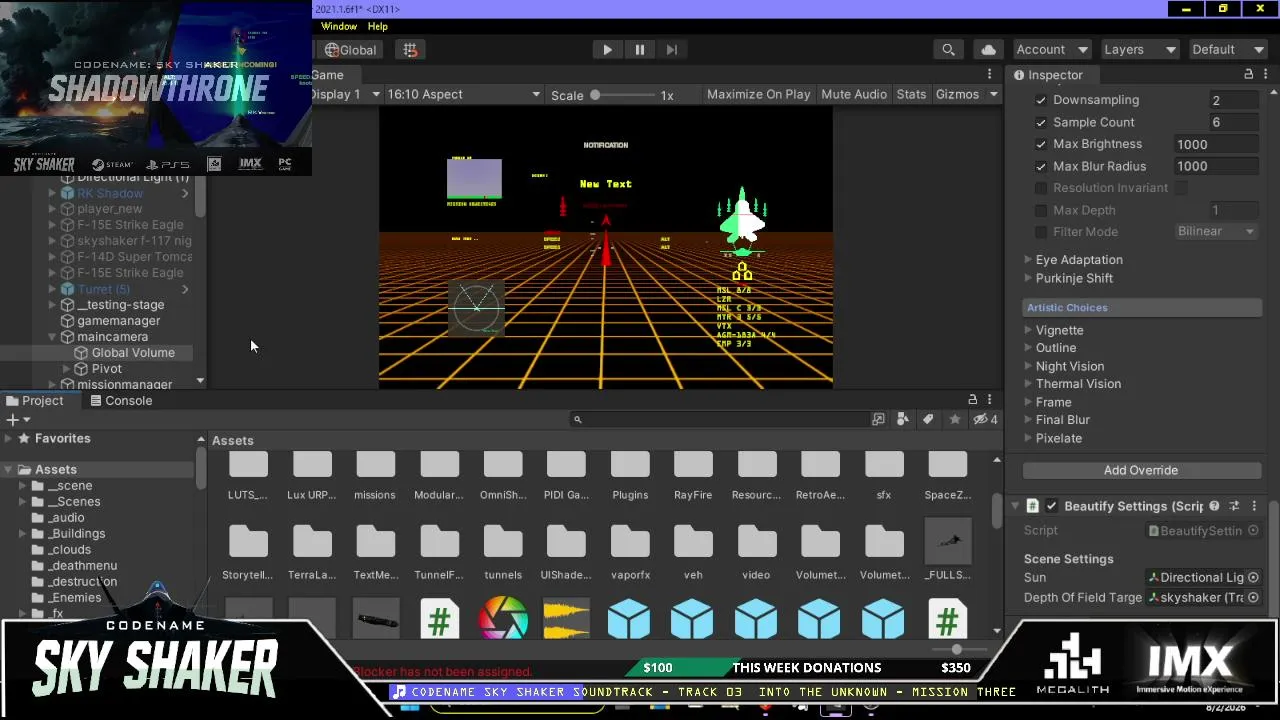Toggle the Max Brightness checkbox
Screen dimensions: 1280x720
[x=1041, y=144]
